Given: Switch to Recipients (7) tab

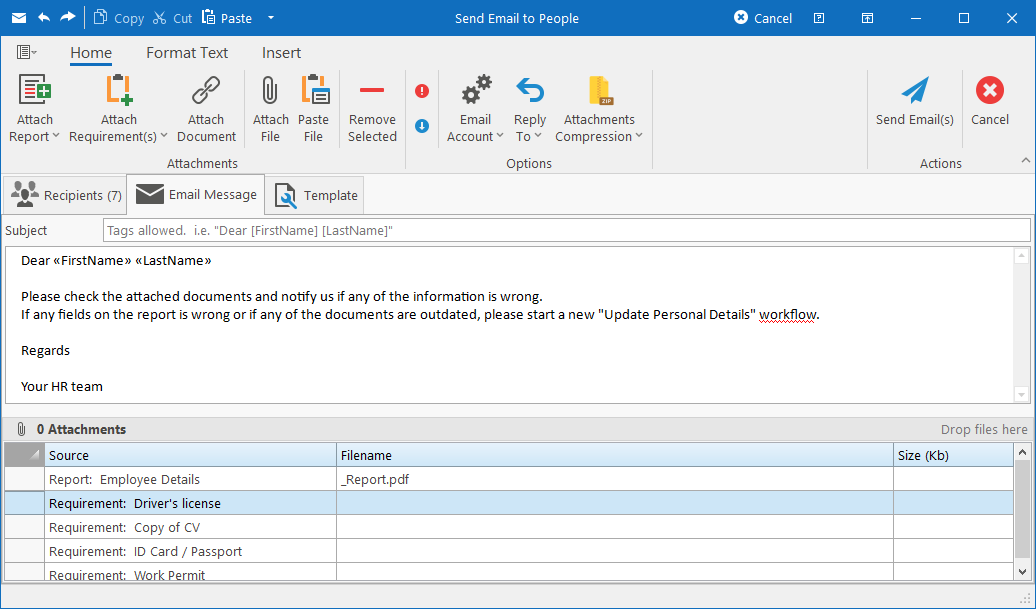Looking at the screenshot, I should [64, 195].
